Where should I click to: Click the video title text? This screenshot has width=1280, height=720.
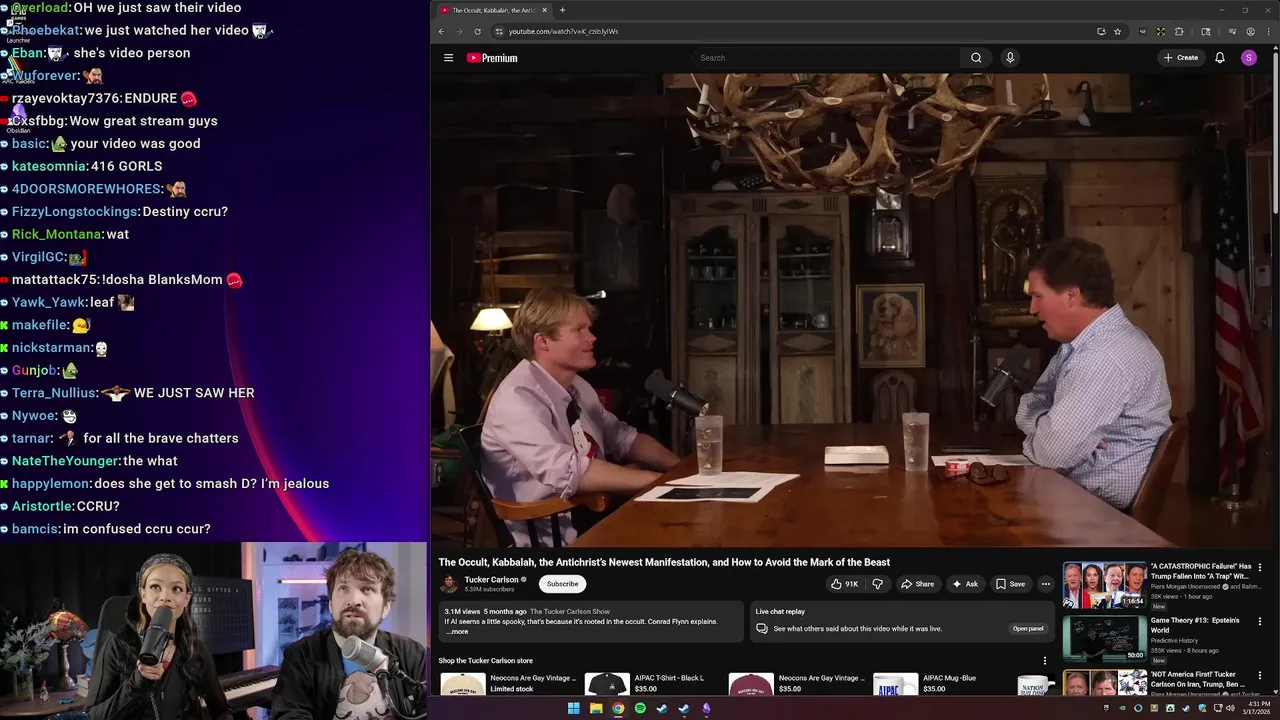664,562
